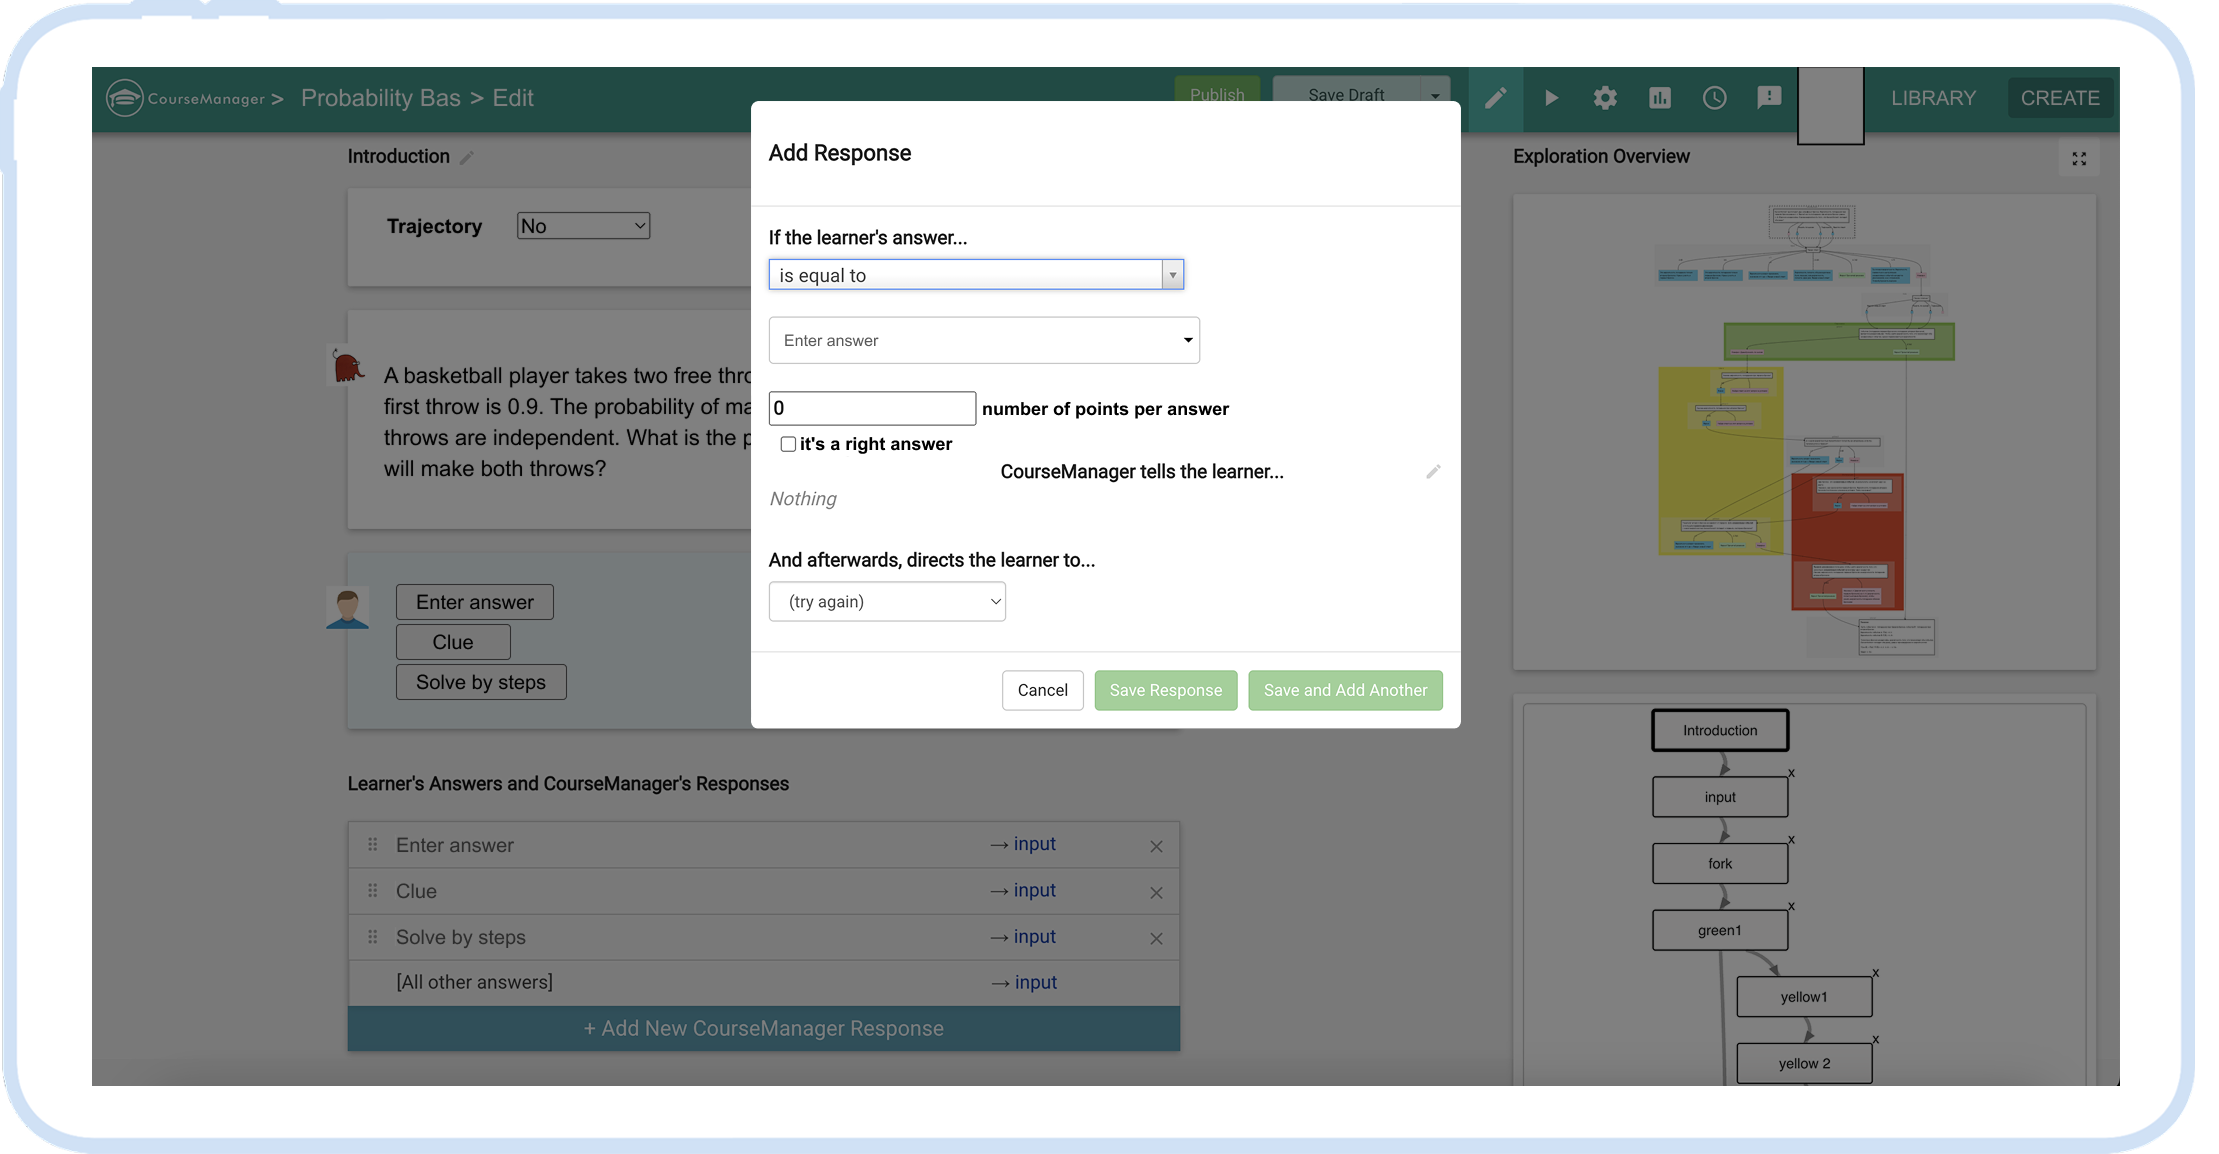Open settings gear icon in toolbar
Image resolution: width=2219 pixels, height=1154 pixels.
tap(1605, 98)
